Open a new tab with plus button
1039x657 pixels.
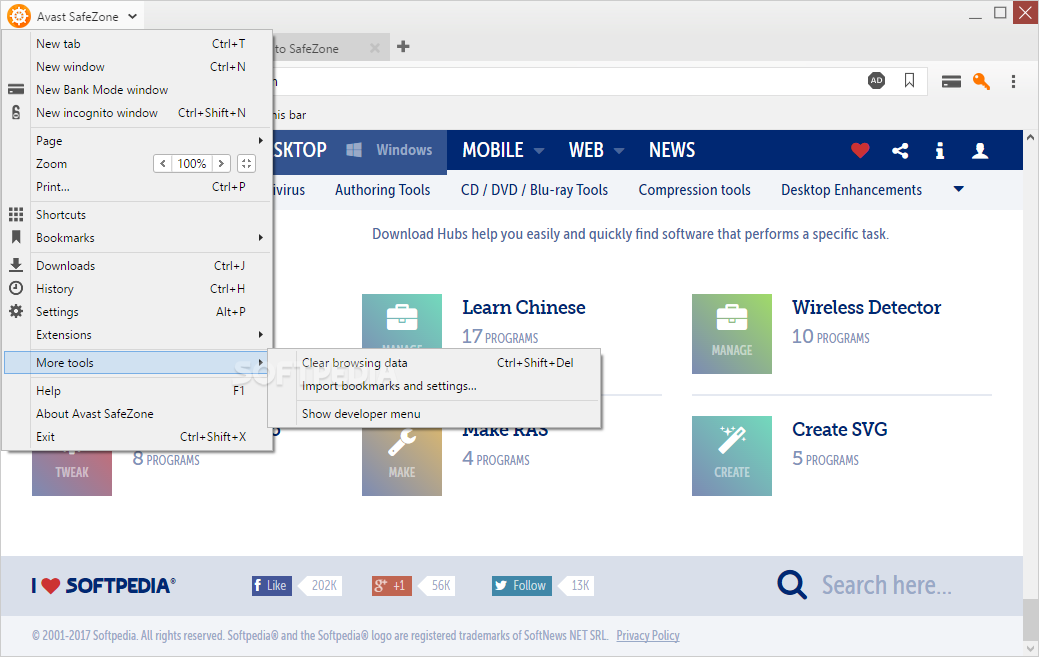(403, 46)
